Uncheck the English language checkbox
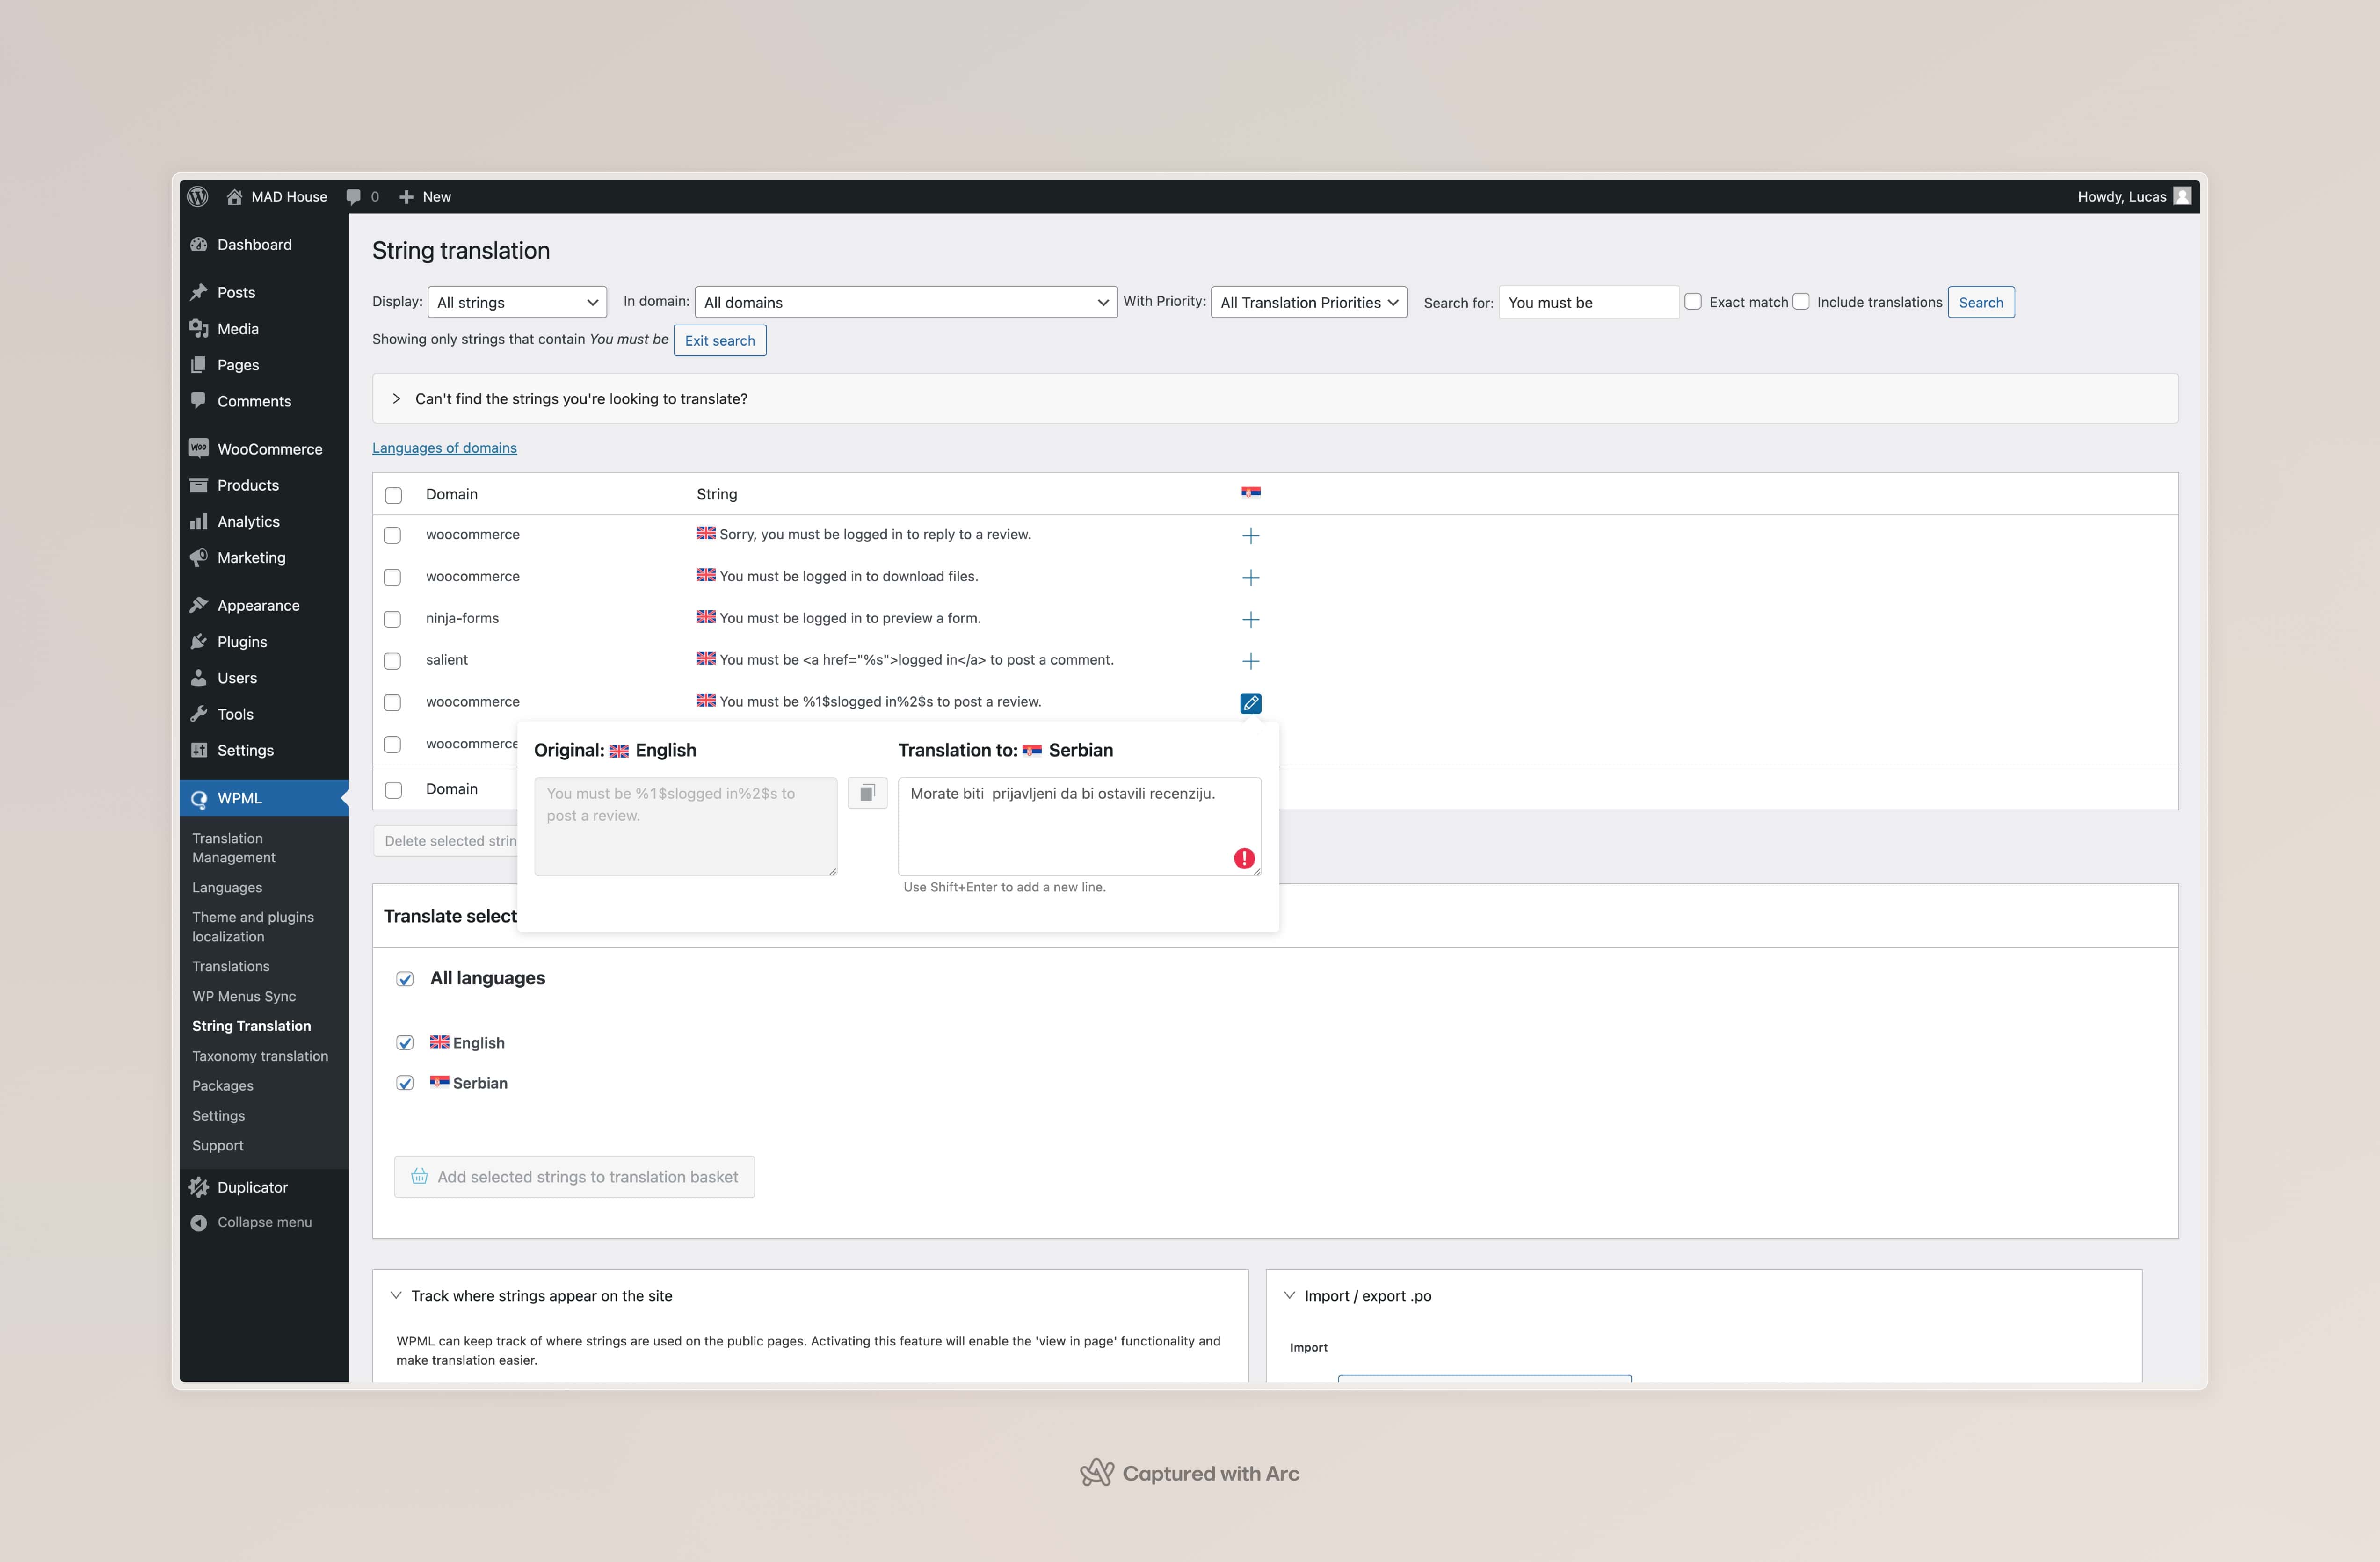The height and width of the screenshot is (1562, 2380). (x=405, y=1043)
